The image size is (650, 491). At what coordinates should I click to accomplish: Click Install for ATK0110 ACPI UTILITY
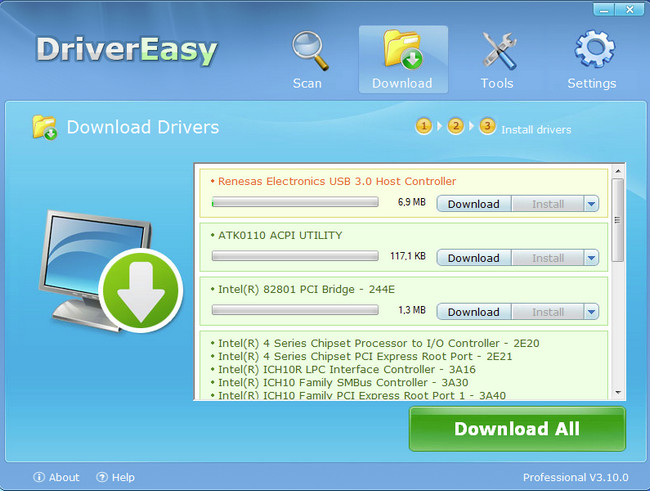[x=548, y=258]
